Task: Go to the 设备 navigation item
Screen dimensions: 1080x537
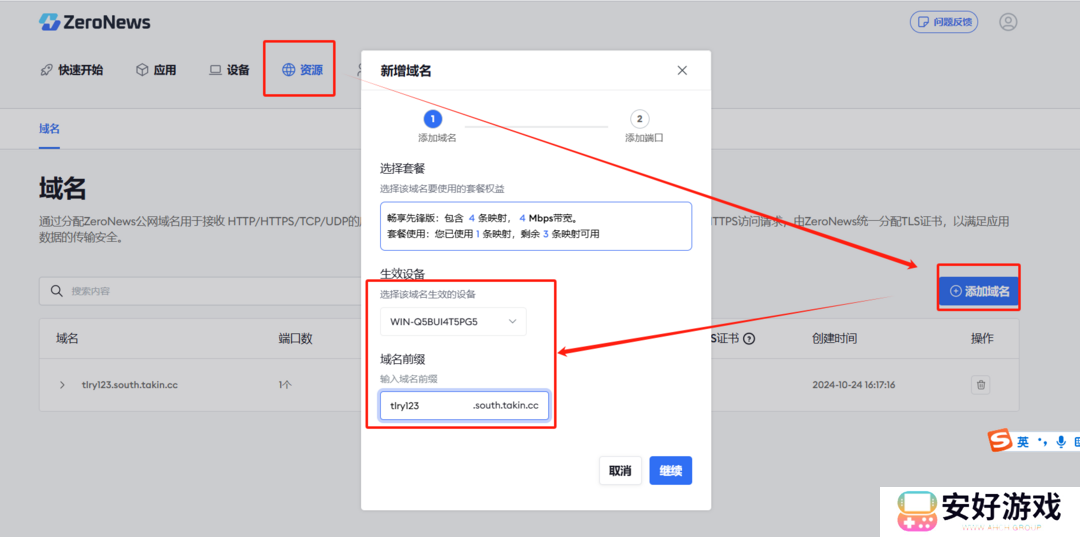Action: click(229, 70)
